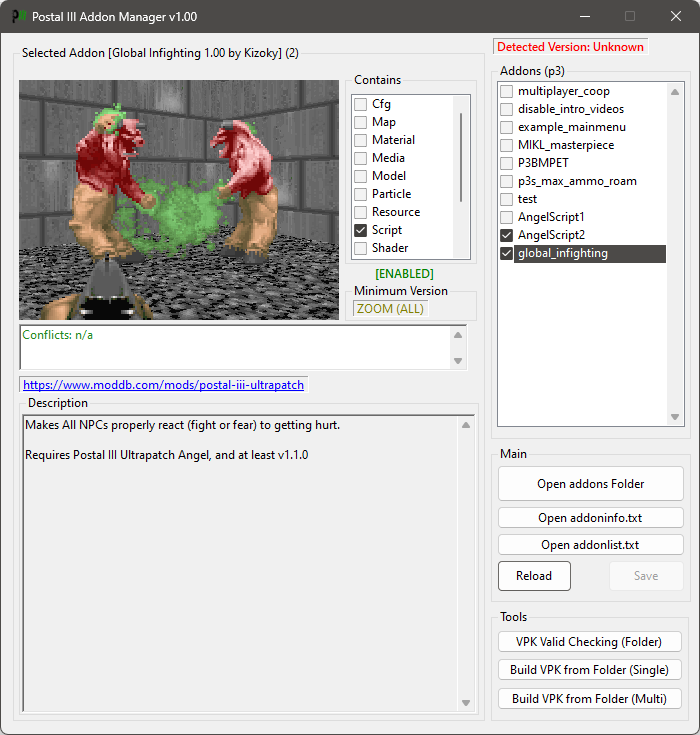The image size is (700, 735).
Task: Click the Description scroll up arrow
Action: coord(466,425)
